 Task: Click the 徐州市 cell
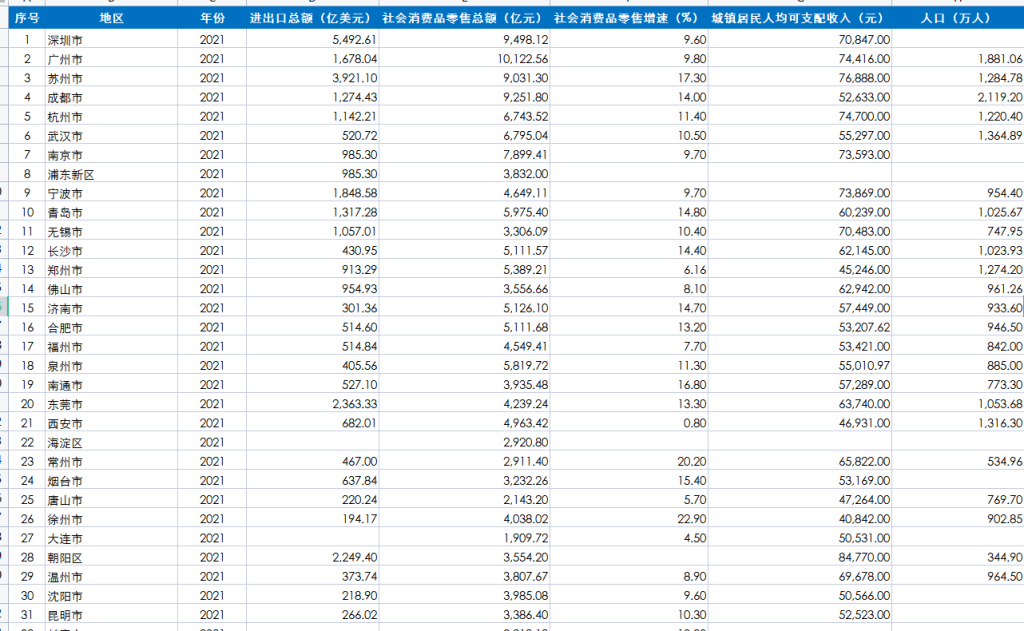(111, 519)
